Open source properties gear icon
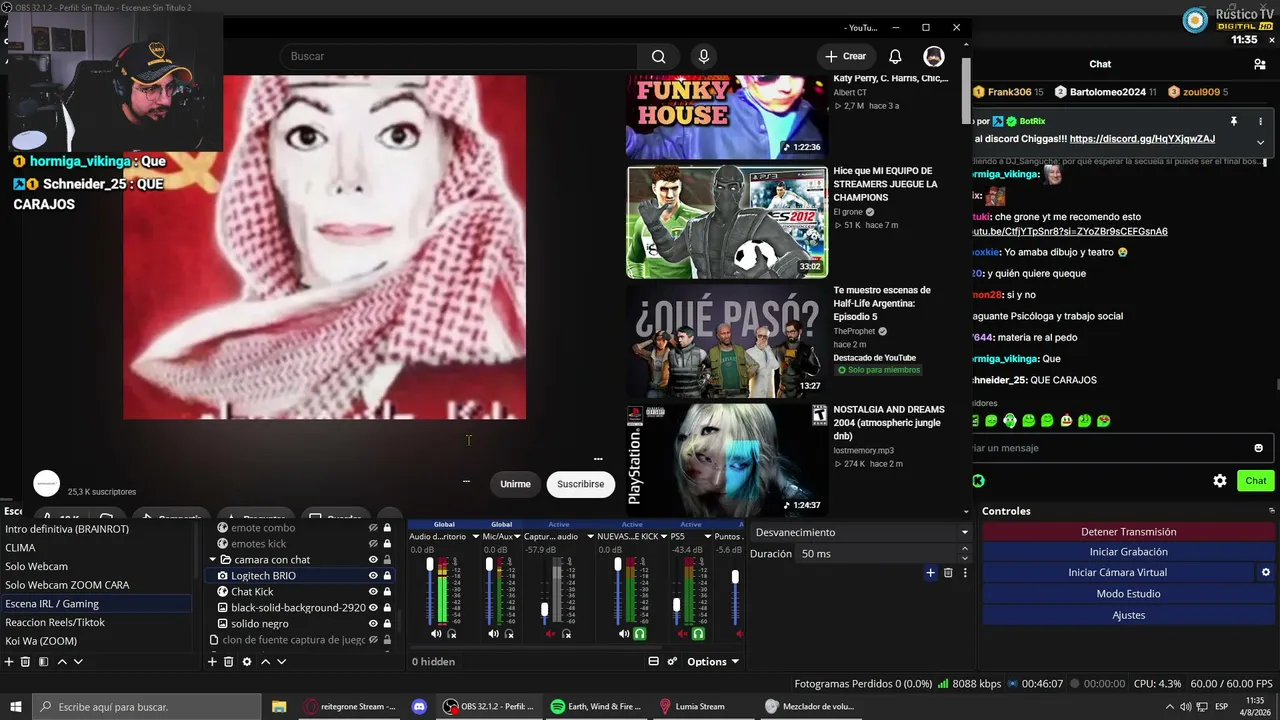Viewport: 1280px width, 720px height. click(247, 662)
